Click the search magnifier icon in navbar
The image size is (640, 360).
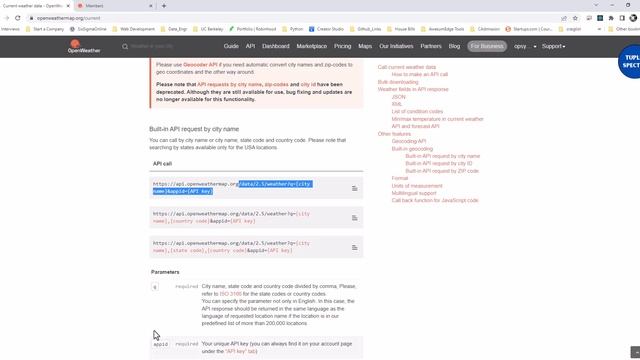(x=125, y=47)
